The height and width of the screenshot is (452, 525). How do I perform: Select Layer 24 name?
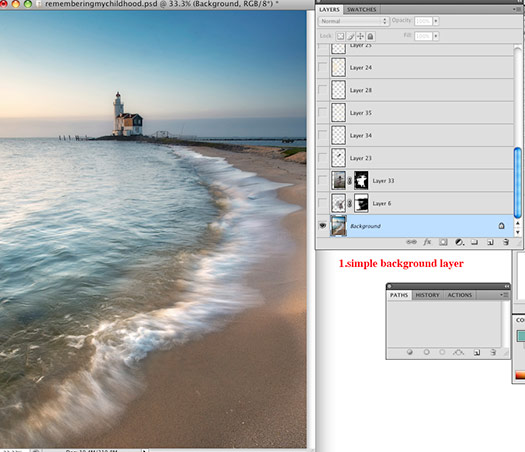pos(361,68)
